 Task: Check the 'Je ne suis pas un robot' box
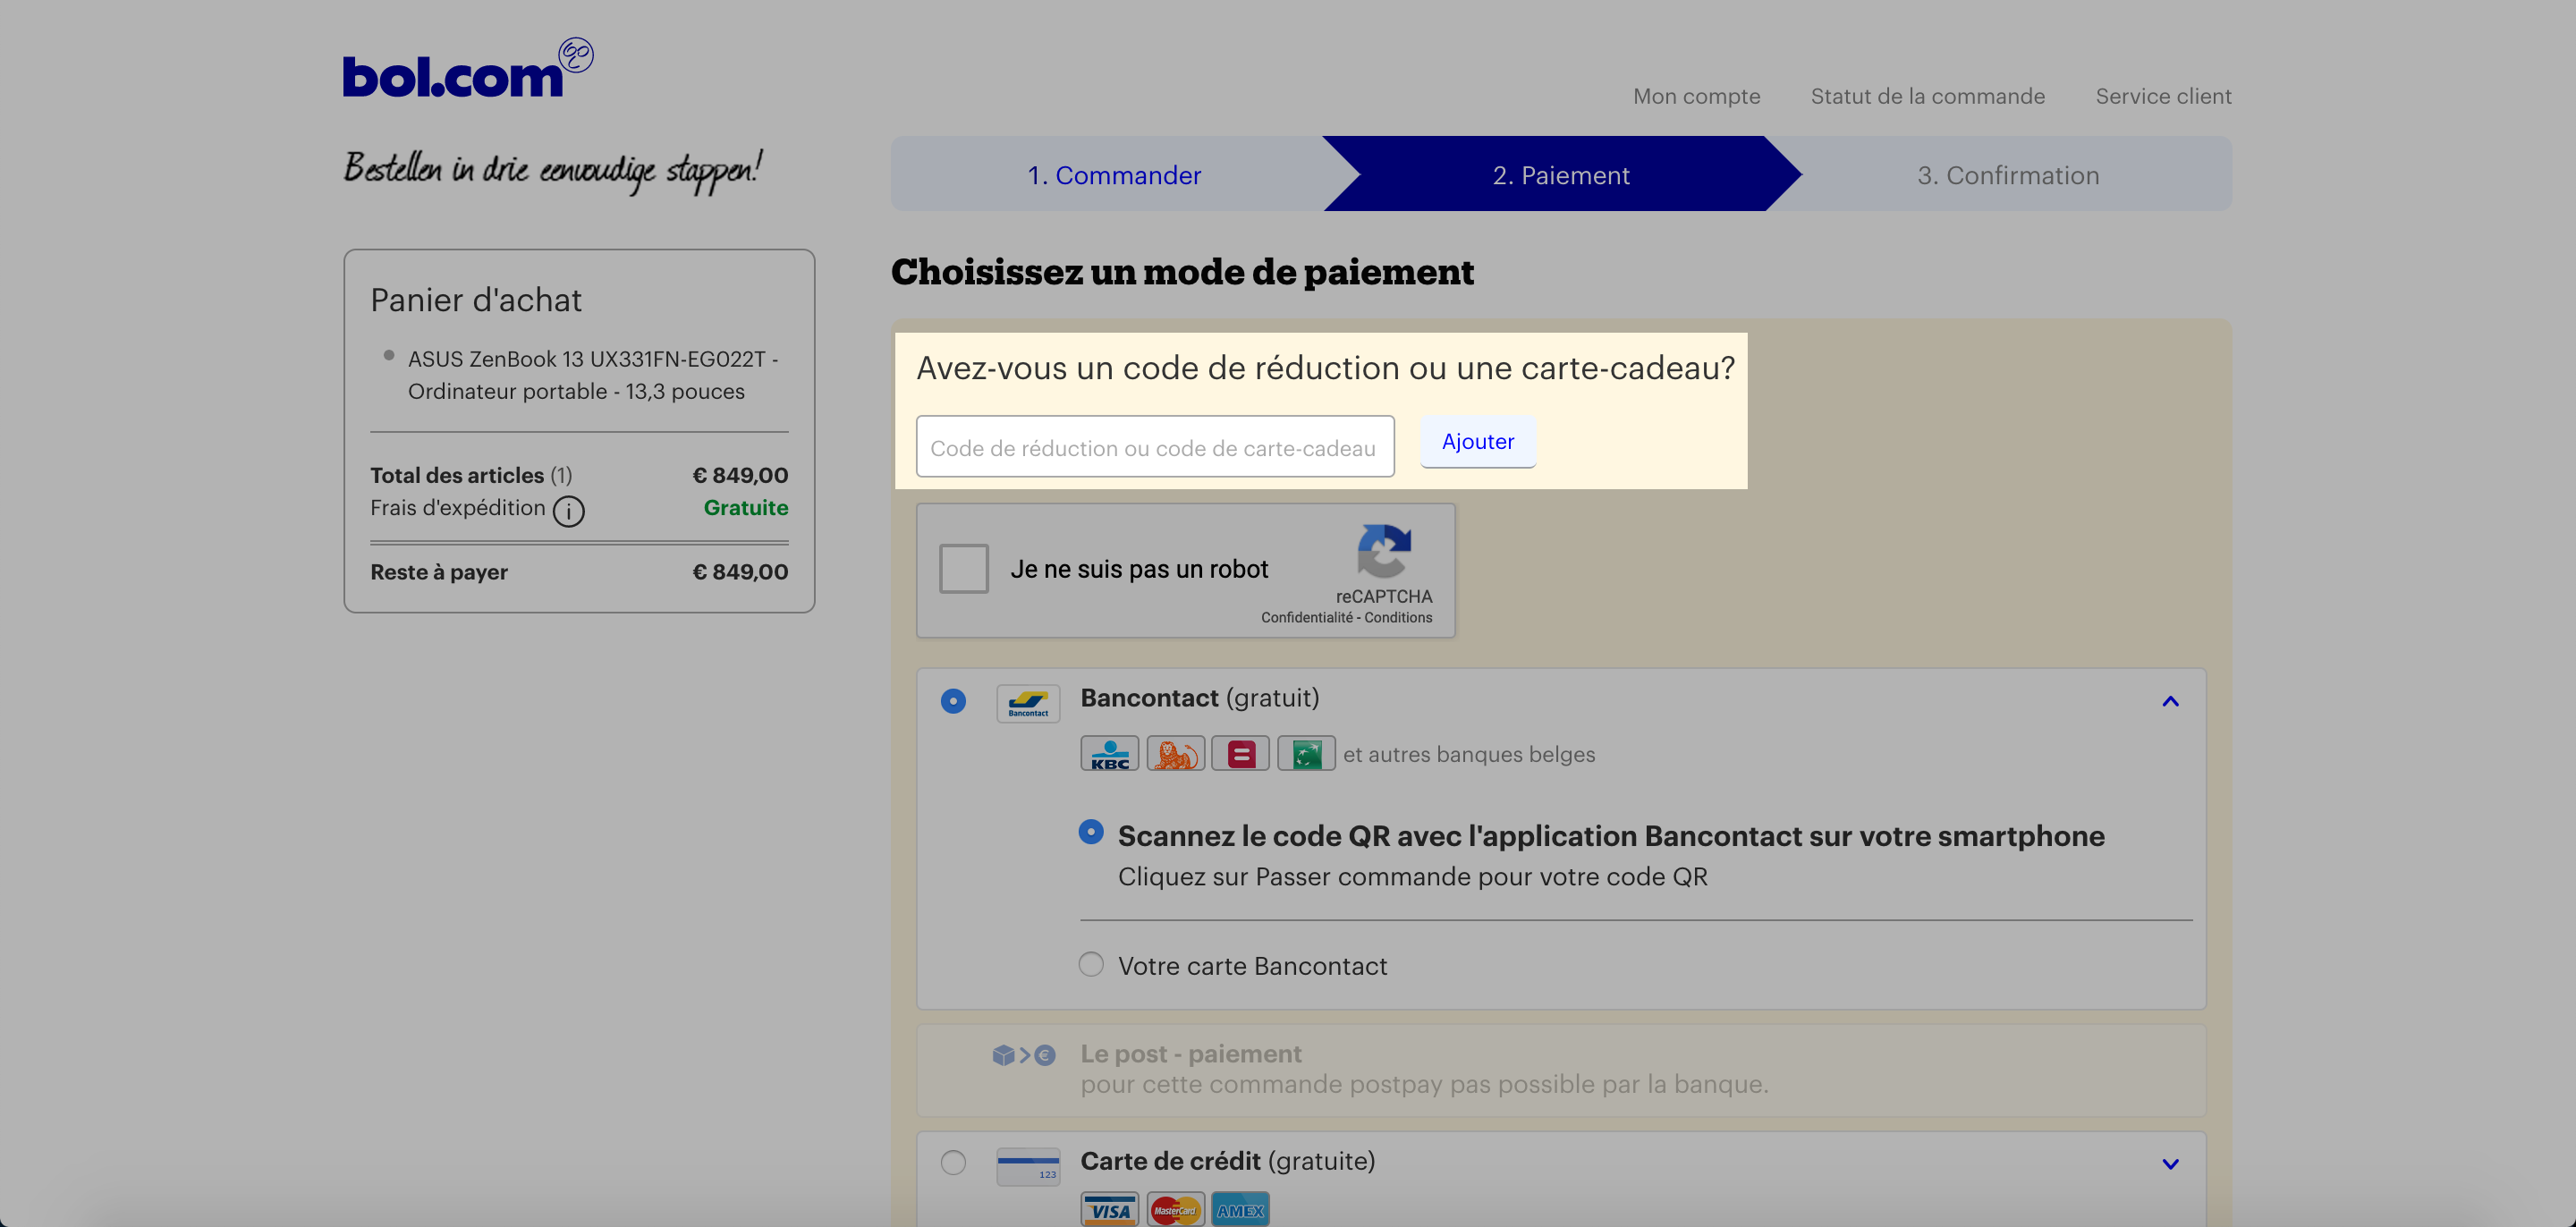[x=964, y=568]
